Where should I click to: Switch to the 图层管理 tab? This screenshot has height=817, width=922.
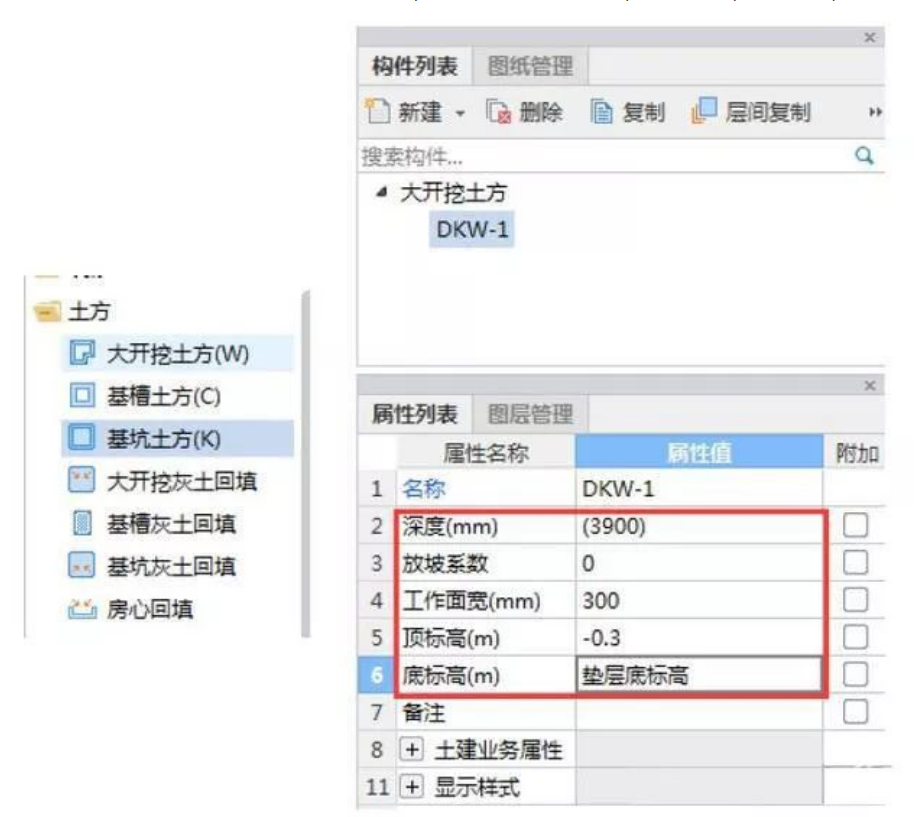(530, 414)
